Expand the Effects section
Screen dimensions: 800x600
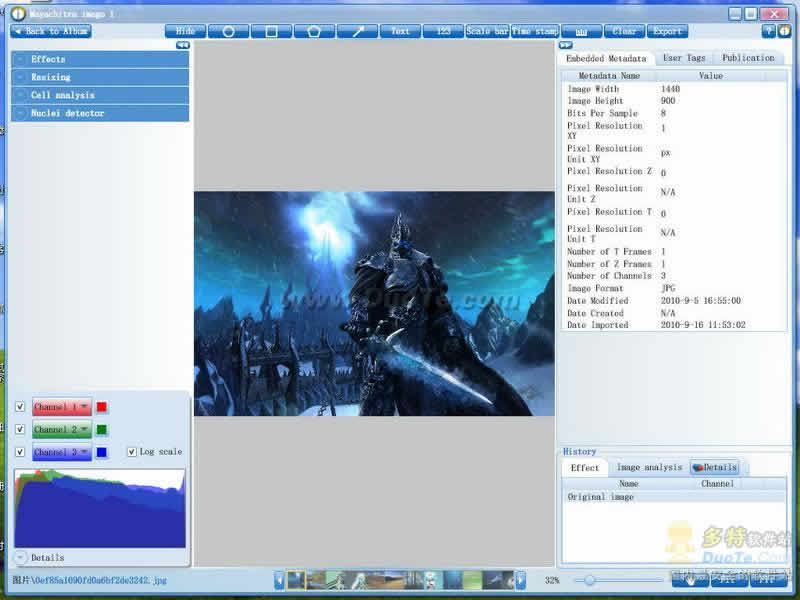click(x=100, y=59)
